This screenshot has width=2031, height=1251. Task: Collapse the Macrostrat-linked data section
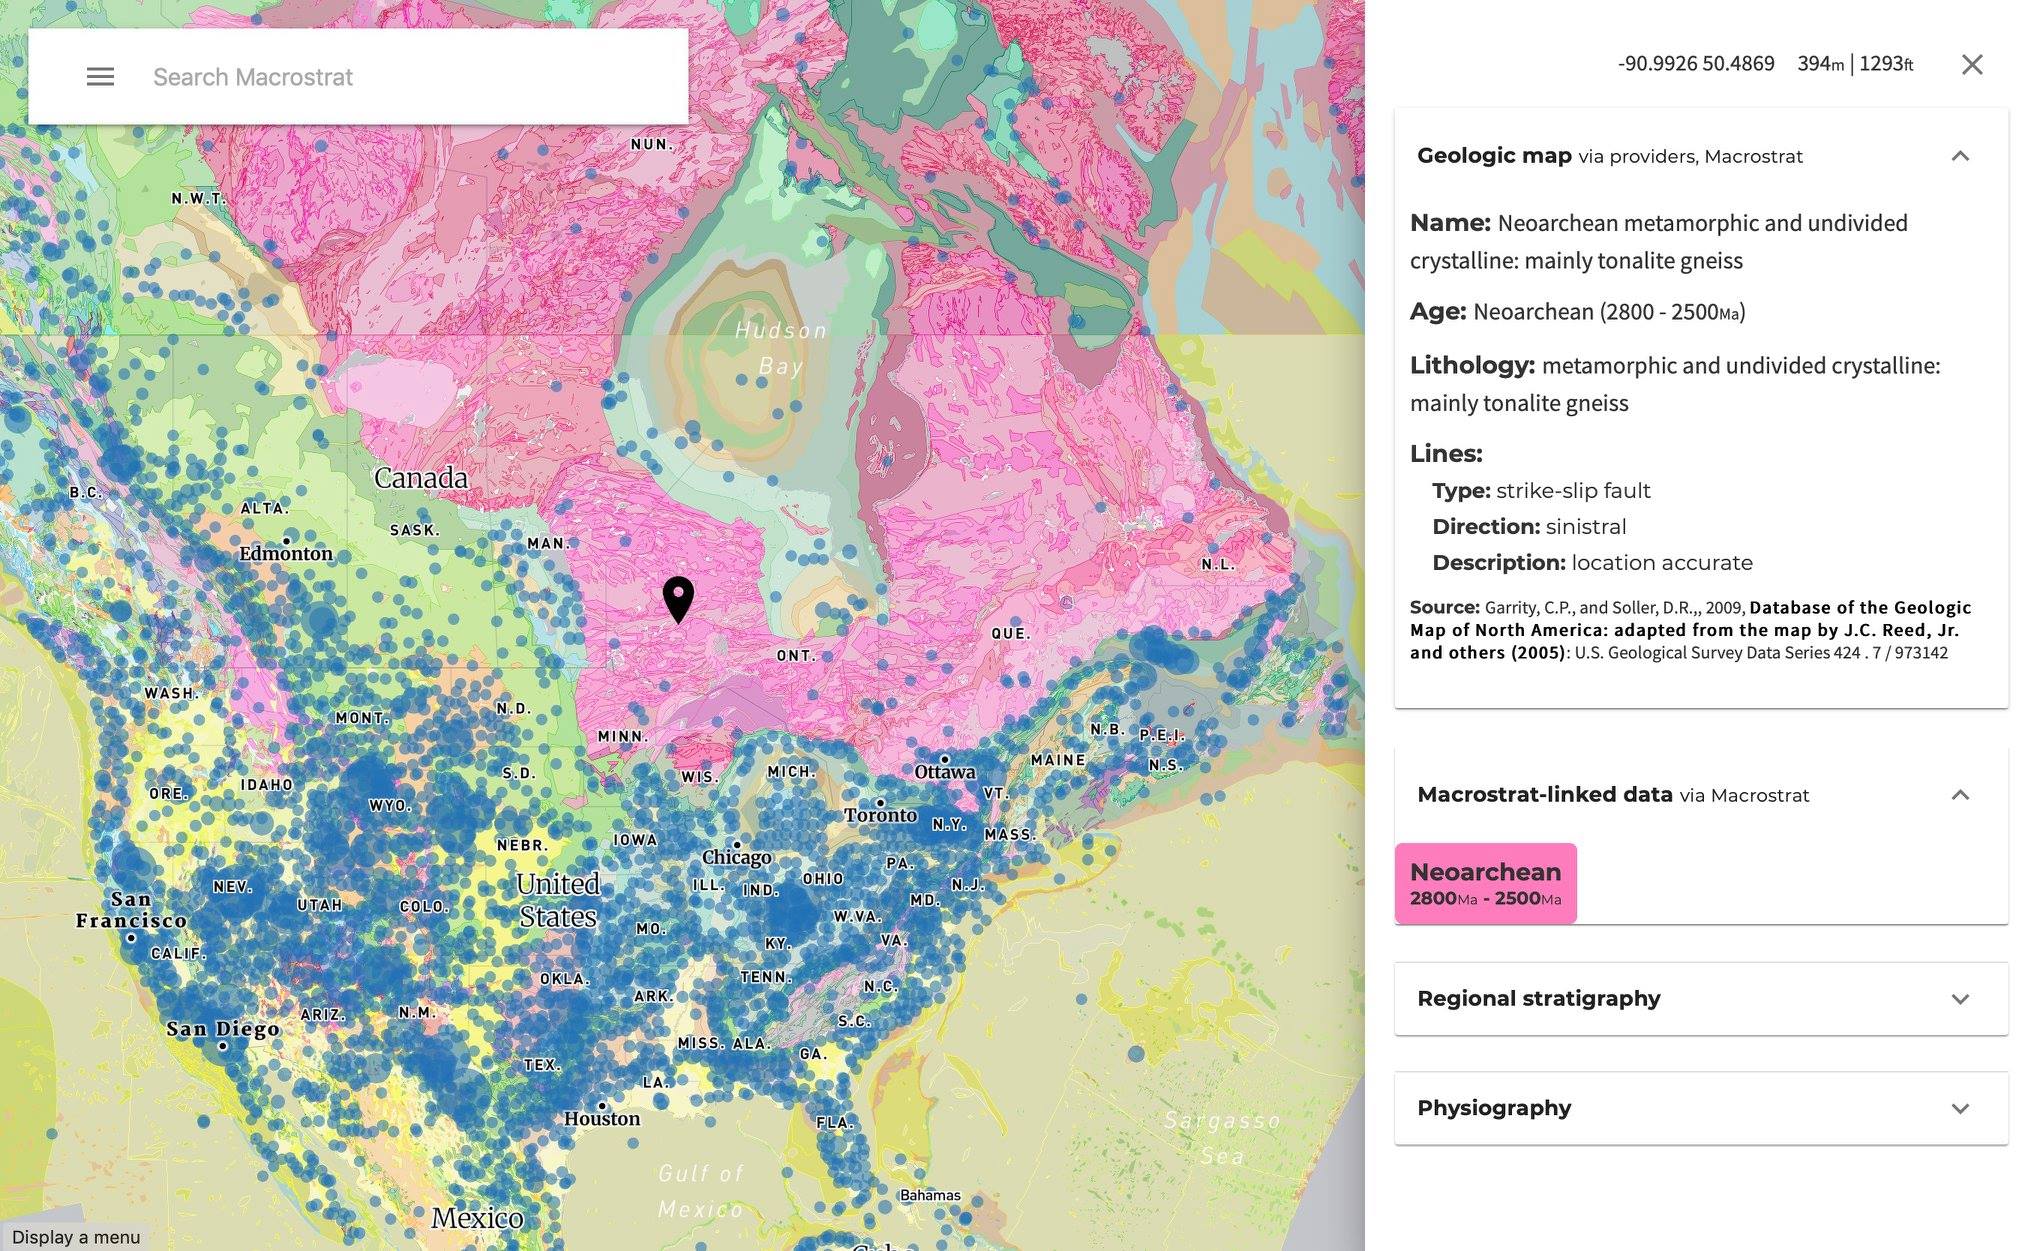point(1960,795)
